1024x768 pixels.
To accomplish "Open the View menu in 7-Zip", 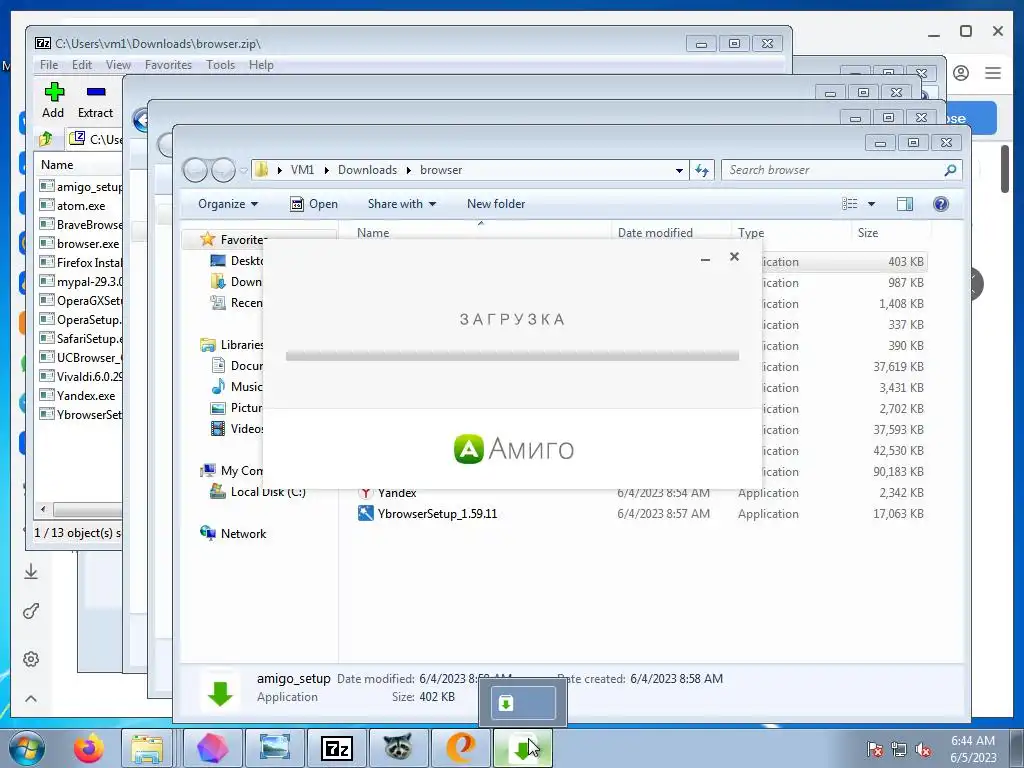I will pyautogui.click(x=118, y=65).
